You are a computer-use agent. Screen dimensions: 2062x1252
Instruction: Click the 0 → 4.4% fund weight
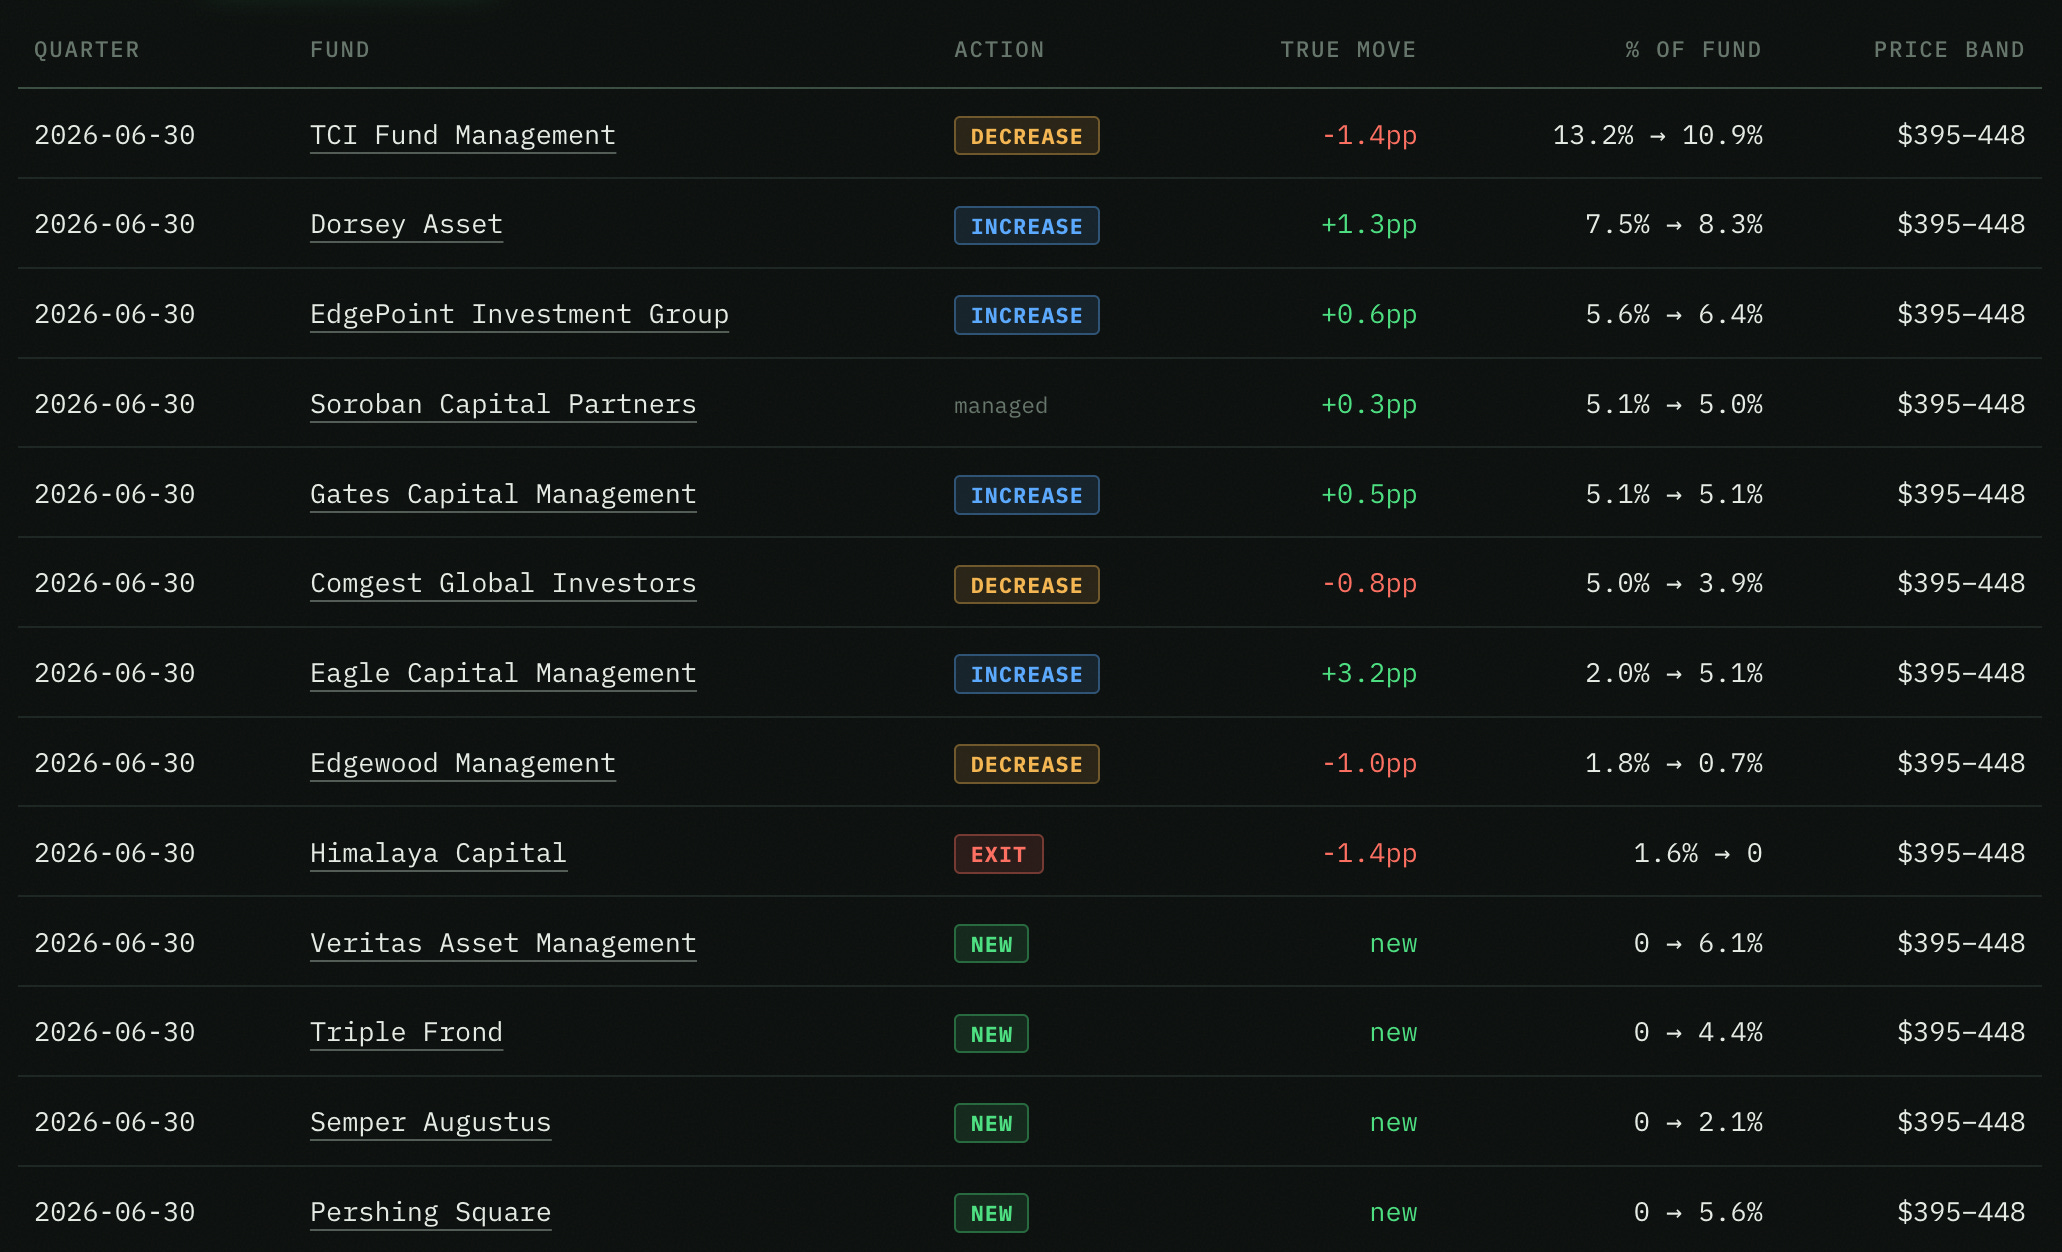coord(1698,1032)
